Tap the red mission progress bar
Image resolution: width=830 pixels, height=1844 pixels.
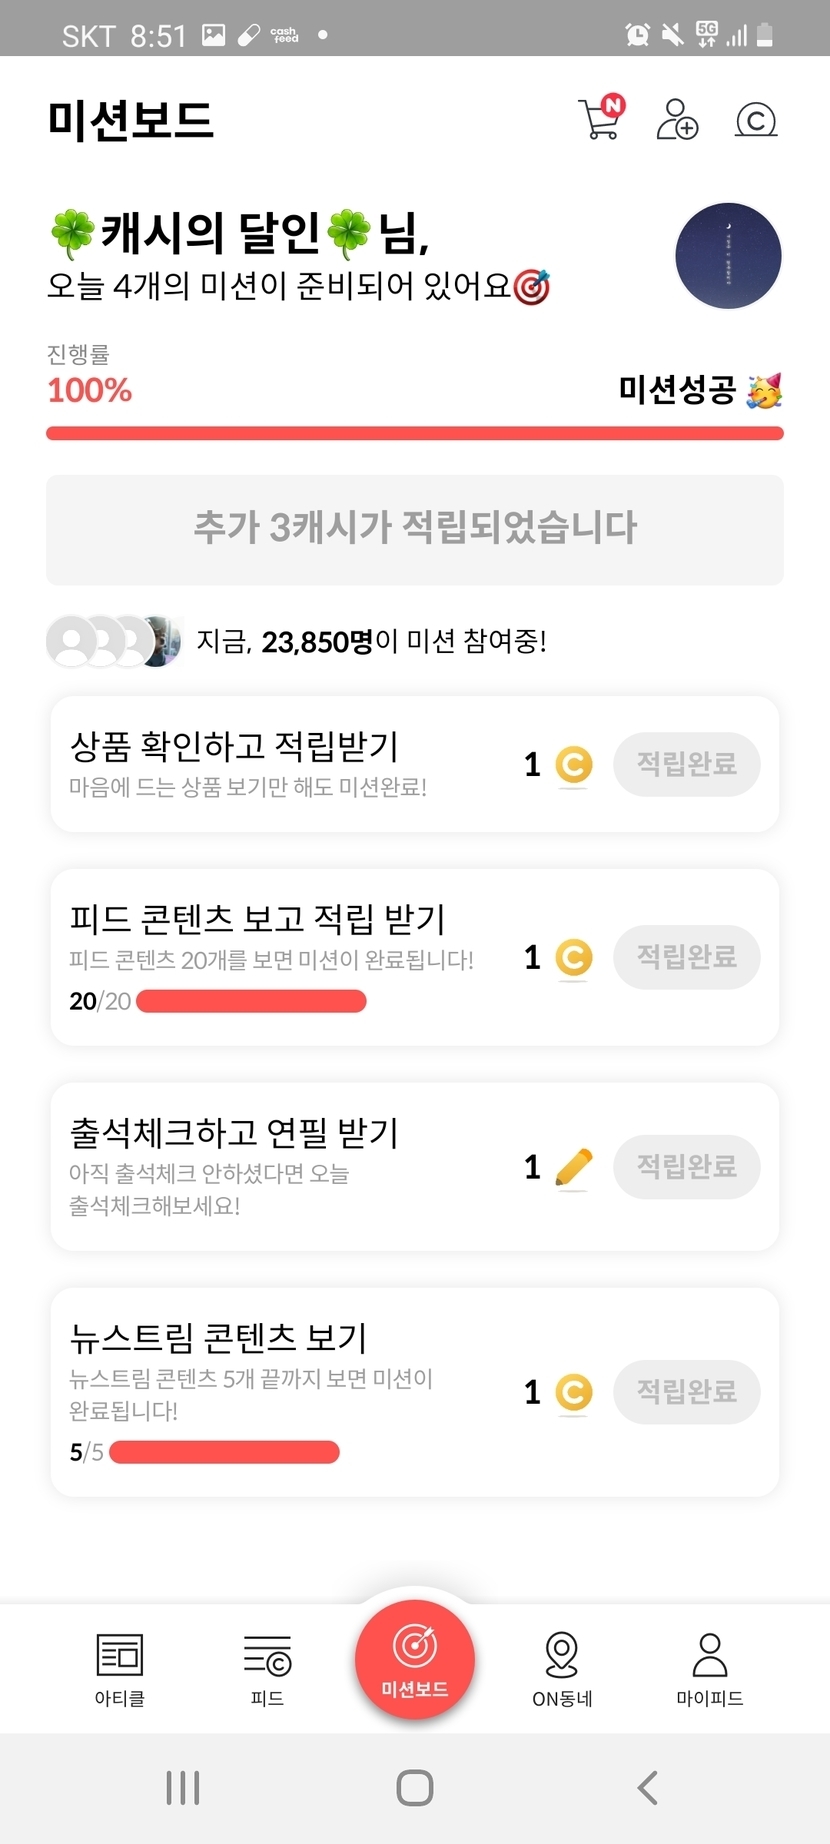[414, 433]
